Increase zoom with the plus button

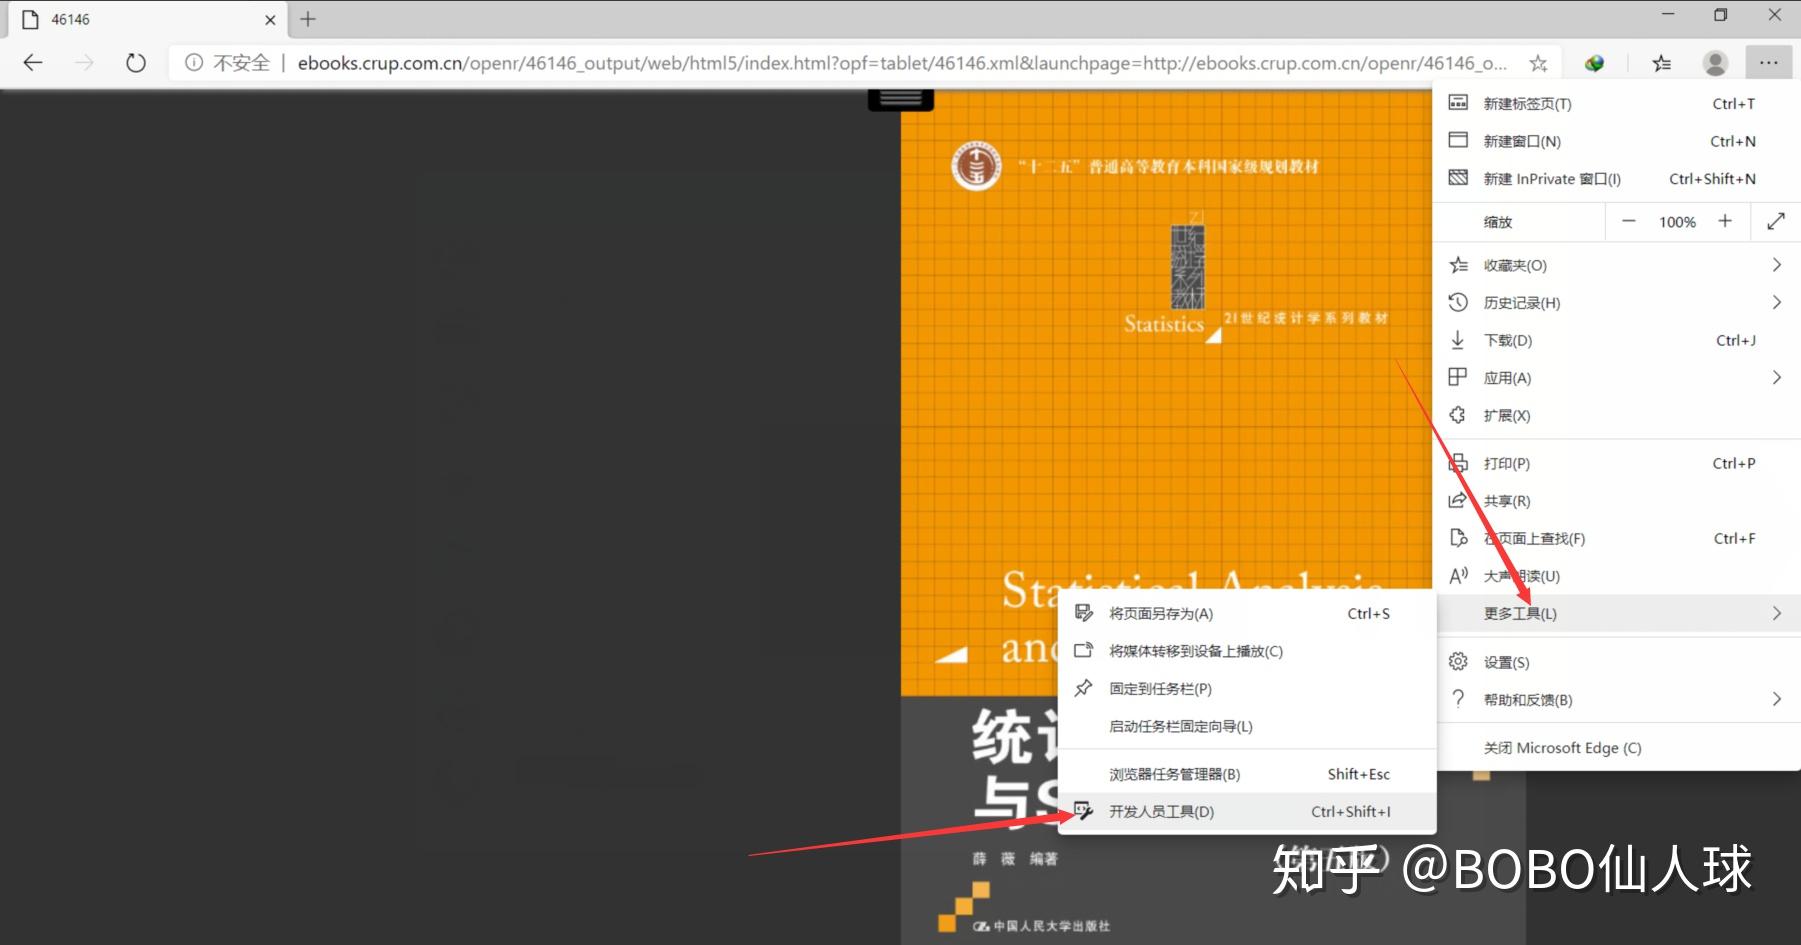coord(1725,222)
